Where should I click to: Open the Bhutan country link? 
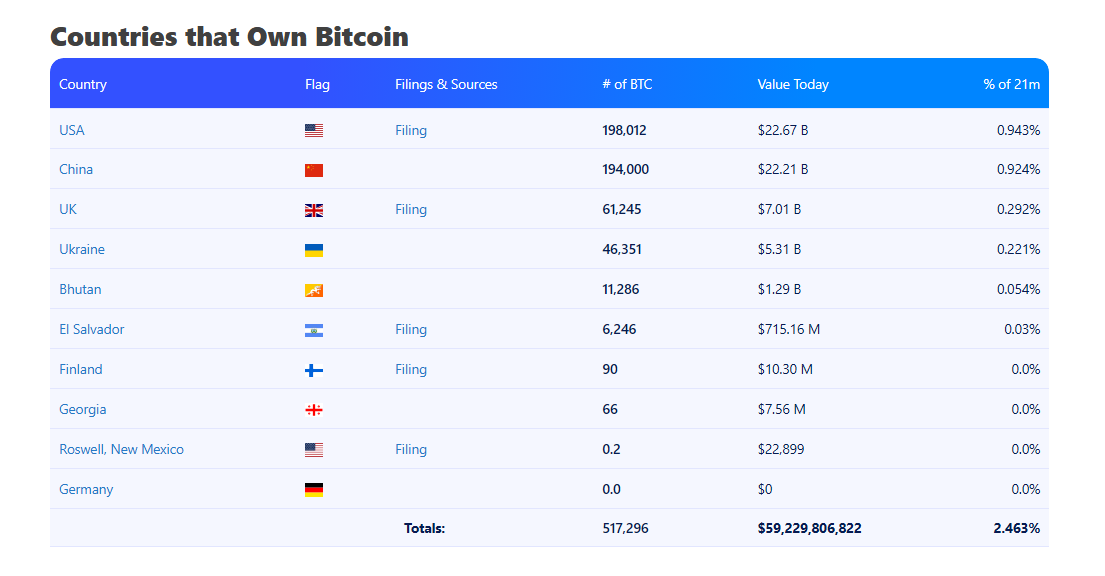point(80,289)
